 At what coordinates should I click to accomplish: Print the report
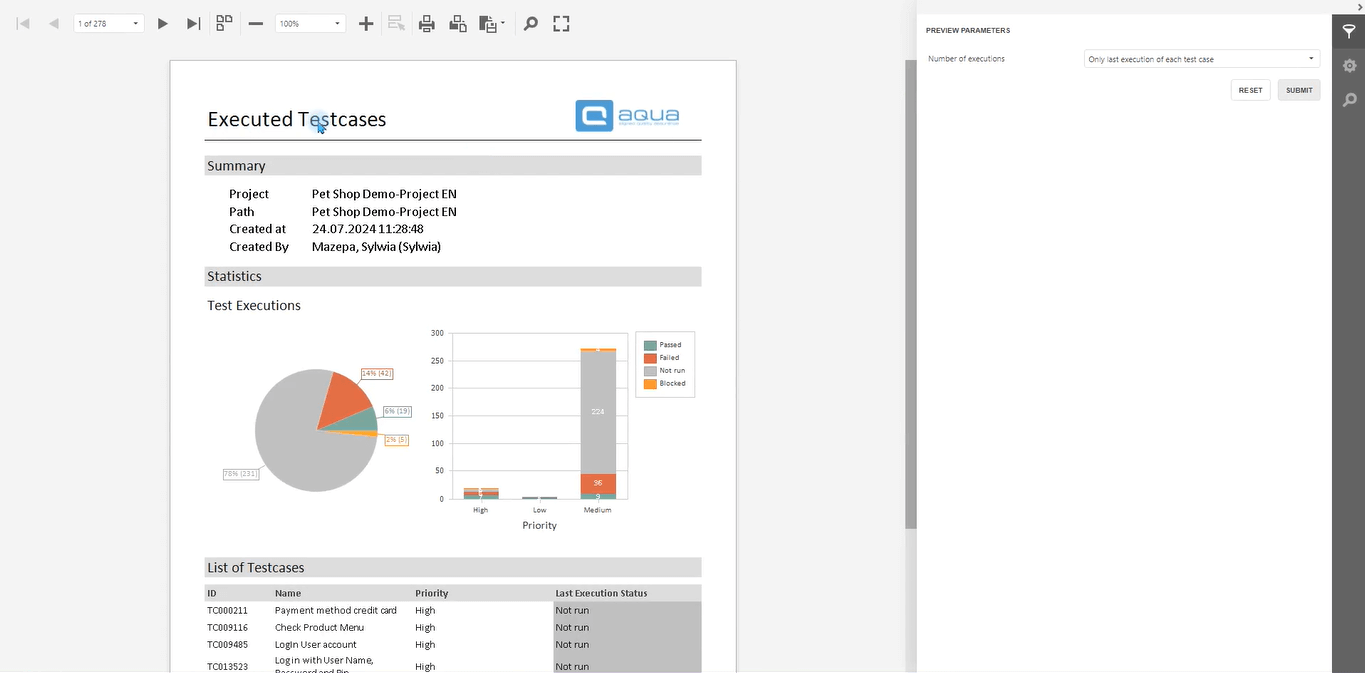427,23
